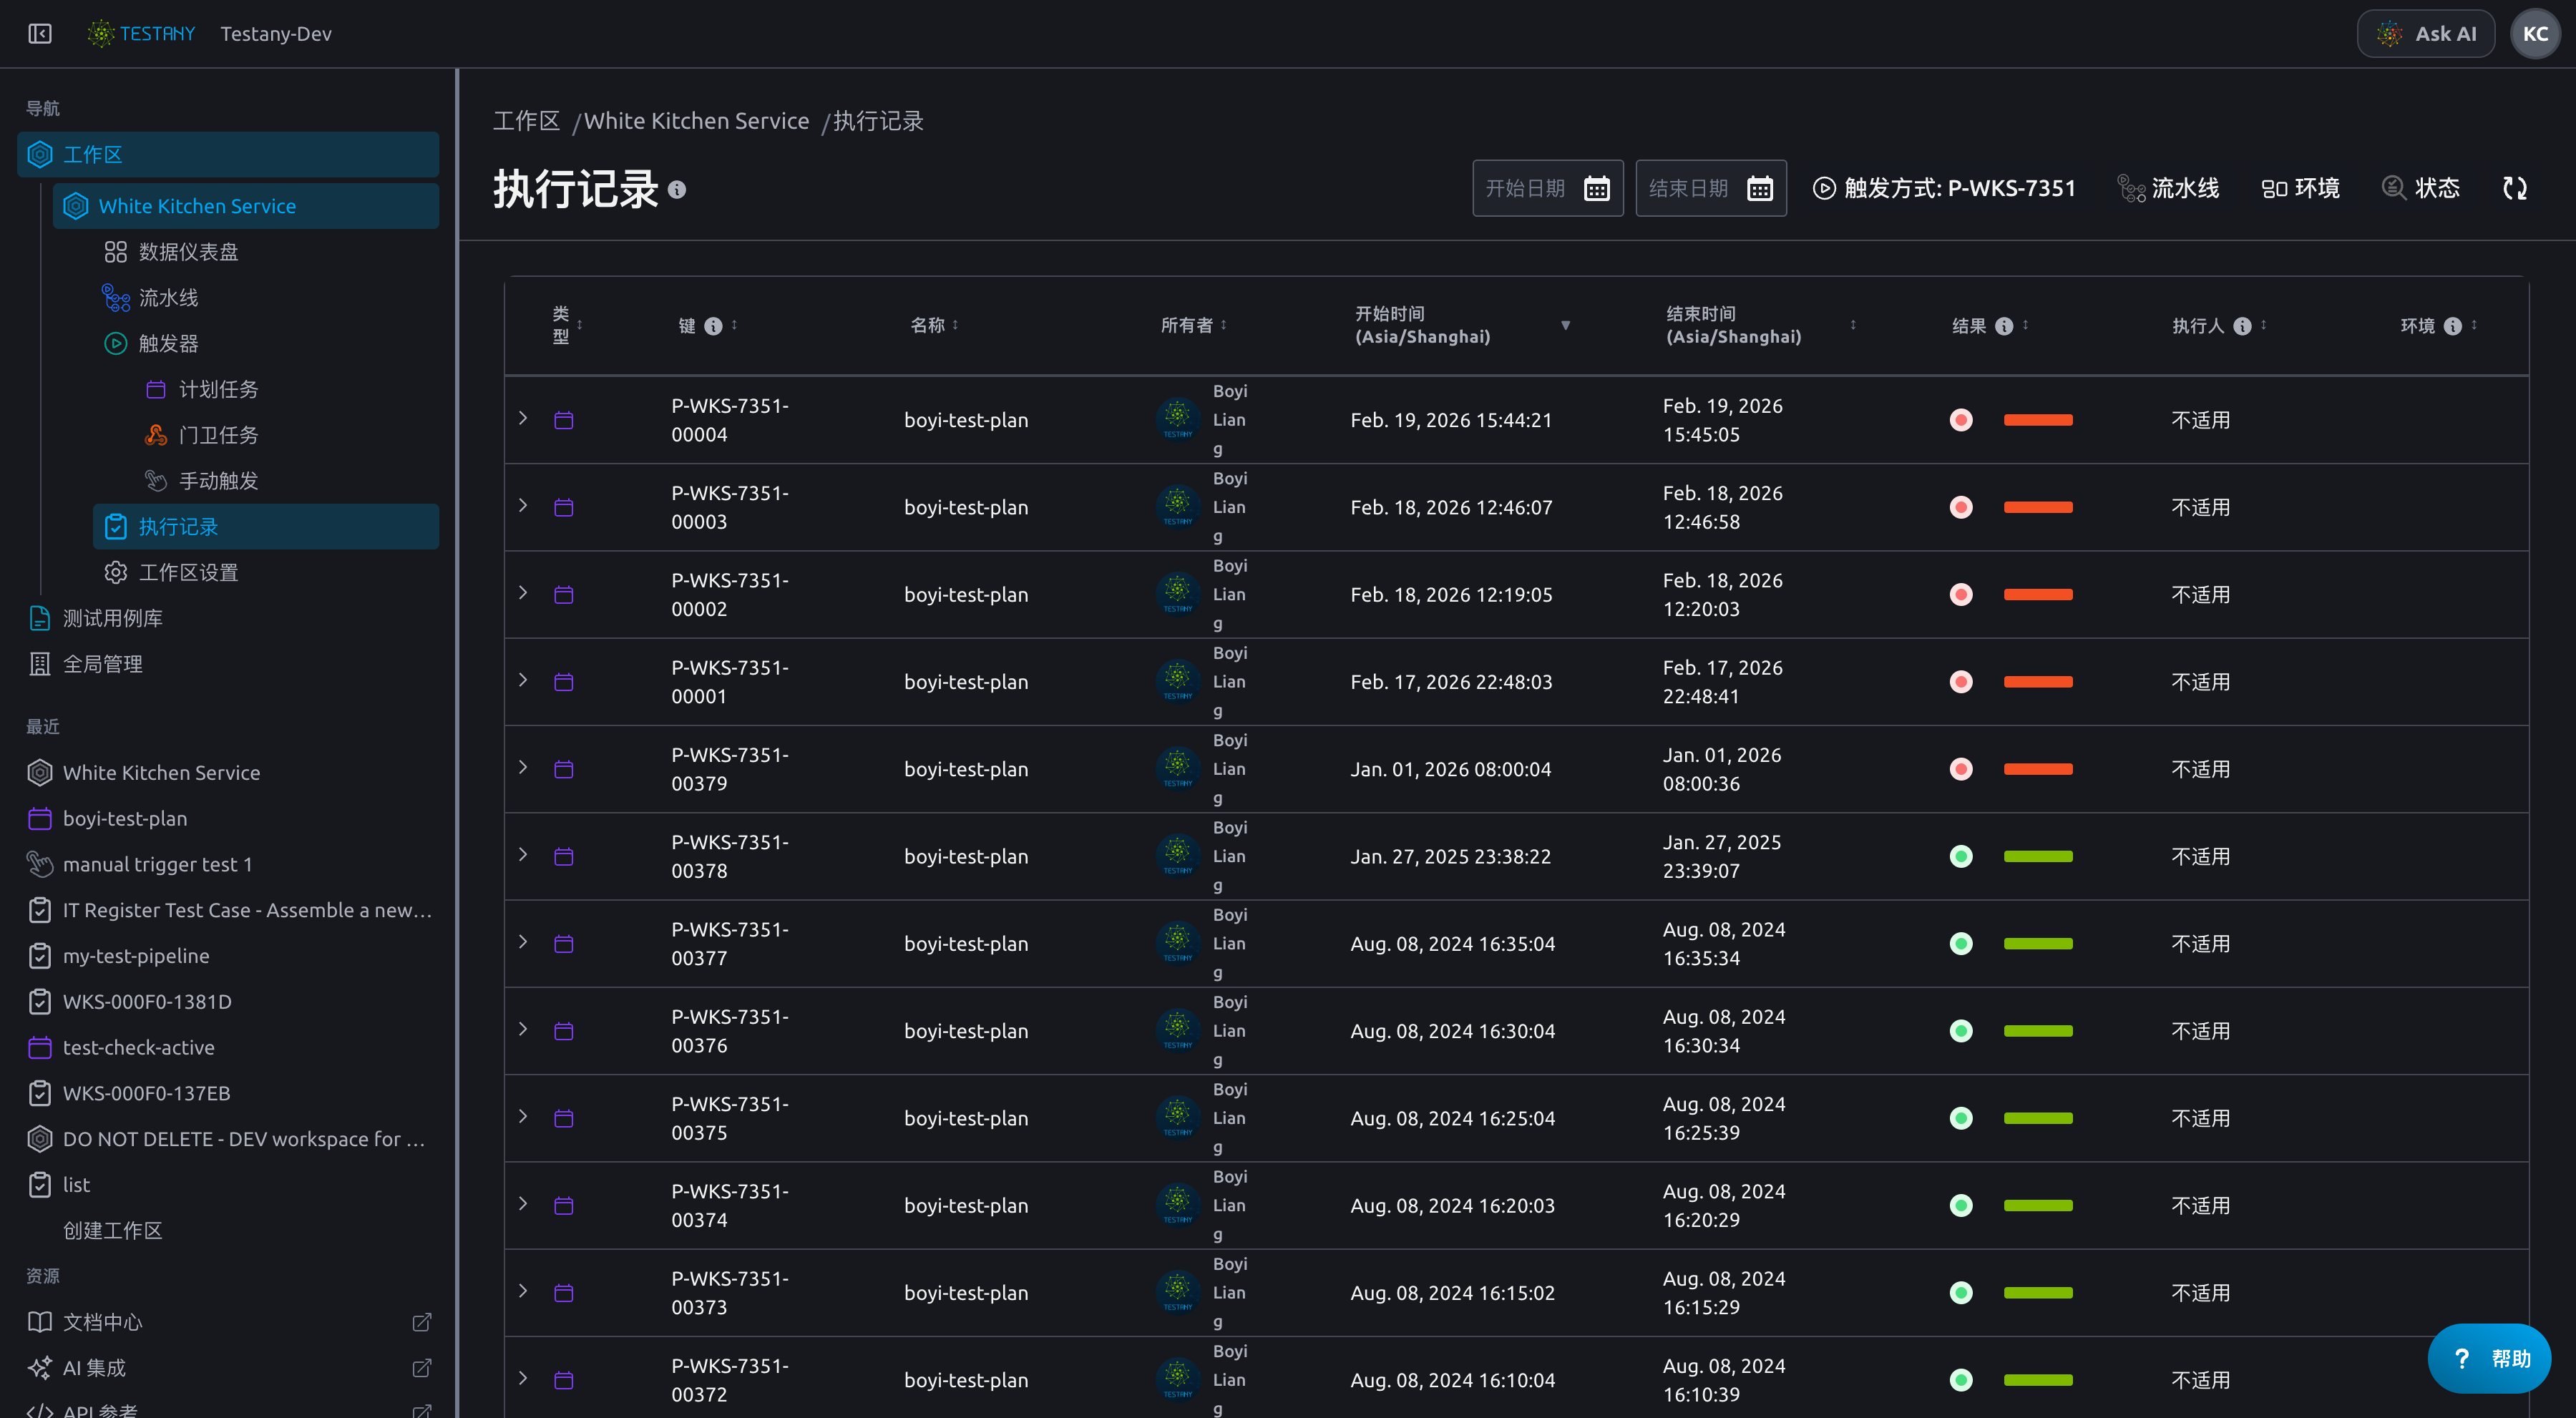Click the 开始日期 input field
The width and height of the screenshot is (2576, 1418).
[x=1548, y=188]
